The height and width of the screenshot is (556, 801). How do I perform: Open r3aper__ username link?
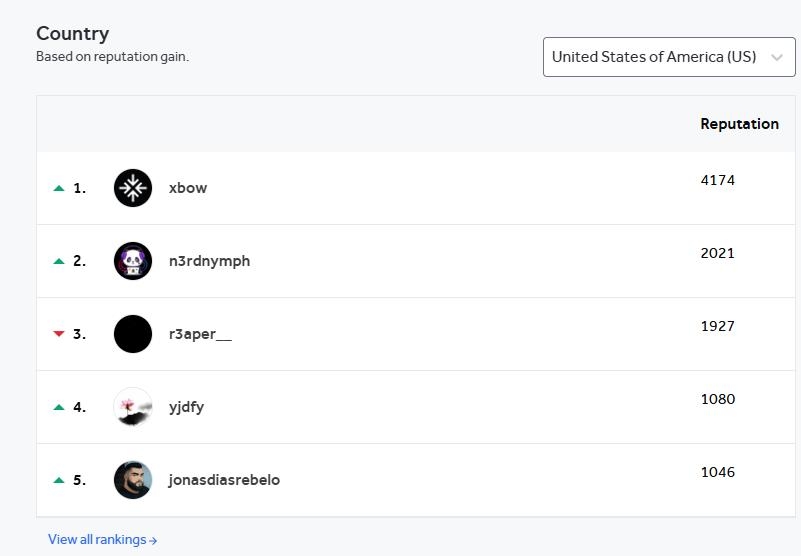[200, 334]
